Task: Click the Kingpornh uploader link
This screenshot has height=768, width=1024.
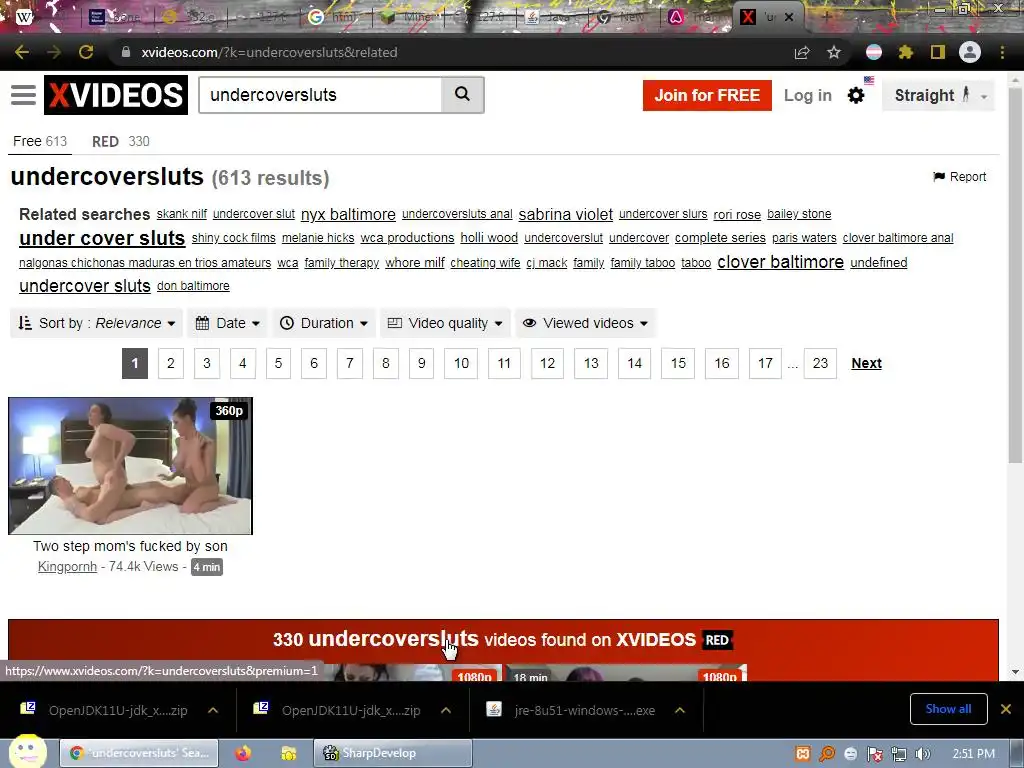Action: (67, 566)
